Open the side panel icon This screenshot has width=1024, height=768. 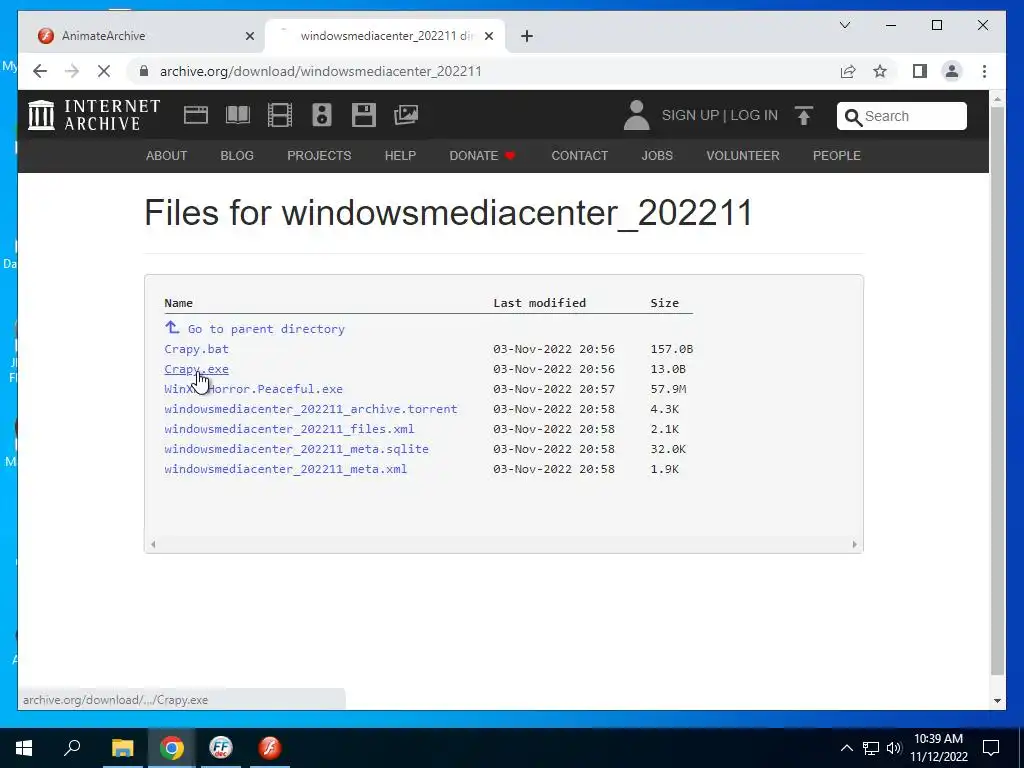920,71
